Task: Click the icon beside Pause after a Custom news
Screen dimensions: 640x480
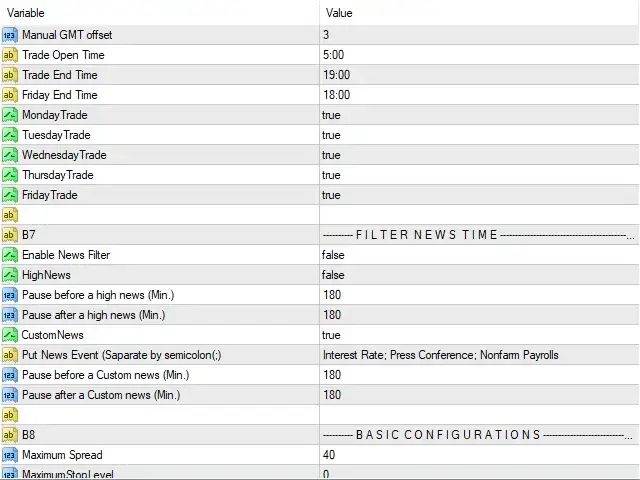Action: pos(9,395)
